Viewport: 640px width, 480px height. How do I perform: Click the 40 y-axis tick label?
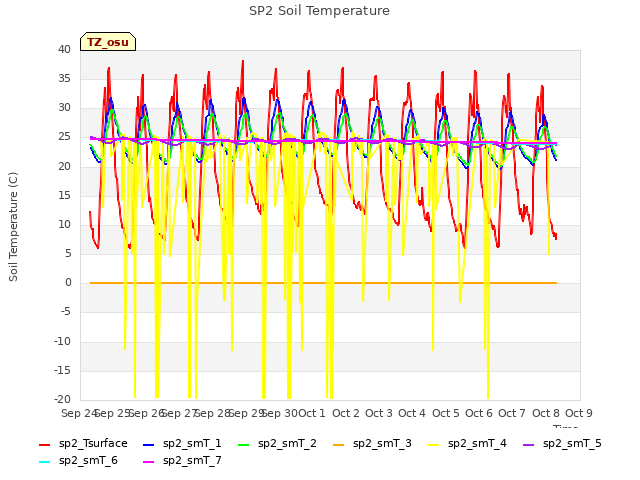(x=64, y=49)
